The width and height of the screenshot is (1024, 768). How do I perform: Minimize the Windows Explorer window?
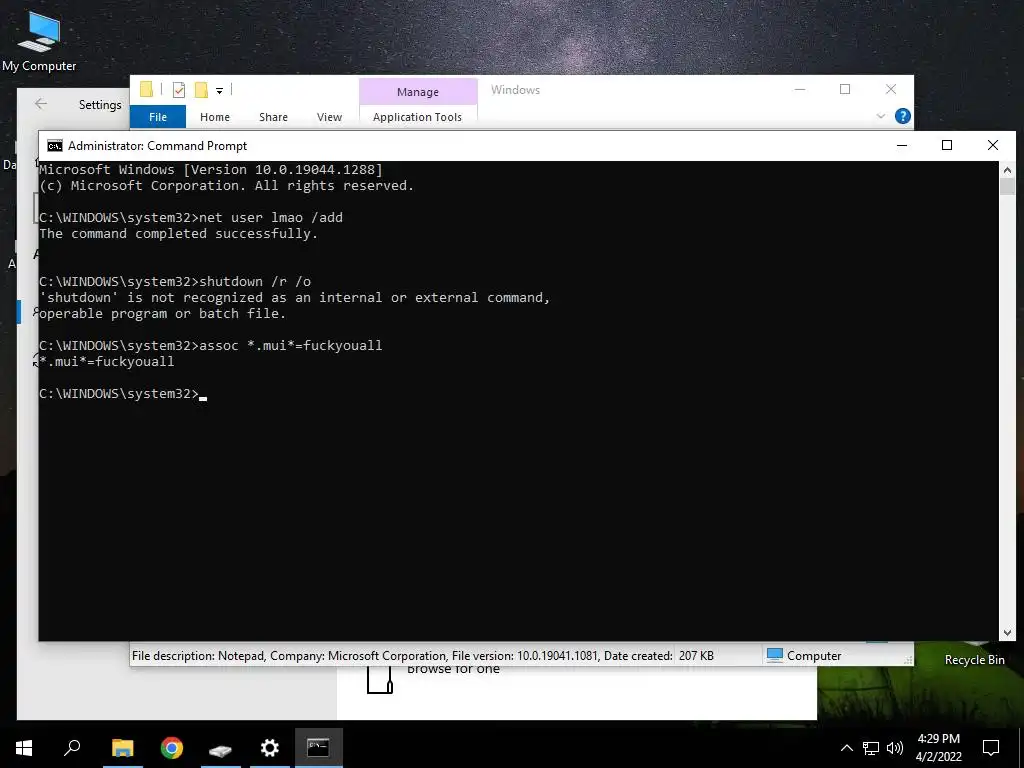coord(799,89)
